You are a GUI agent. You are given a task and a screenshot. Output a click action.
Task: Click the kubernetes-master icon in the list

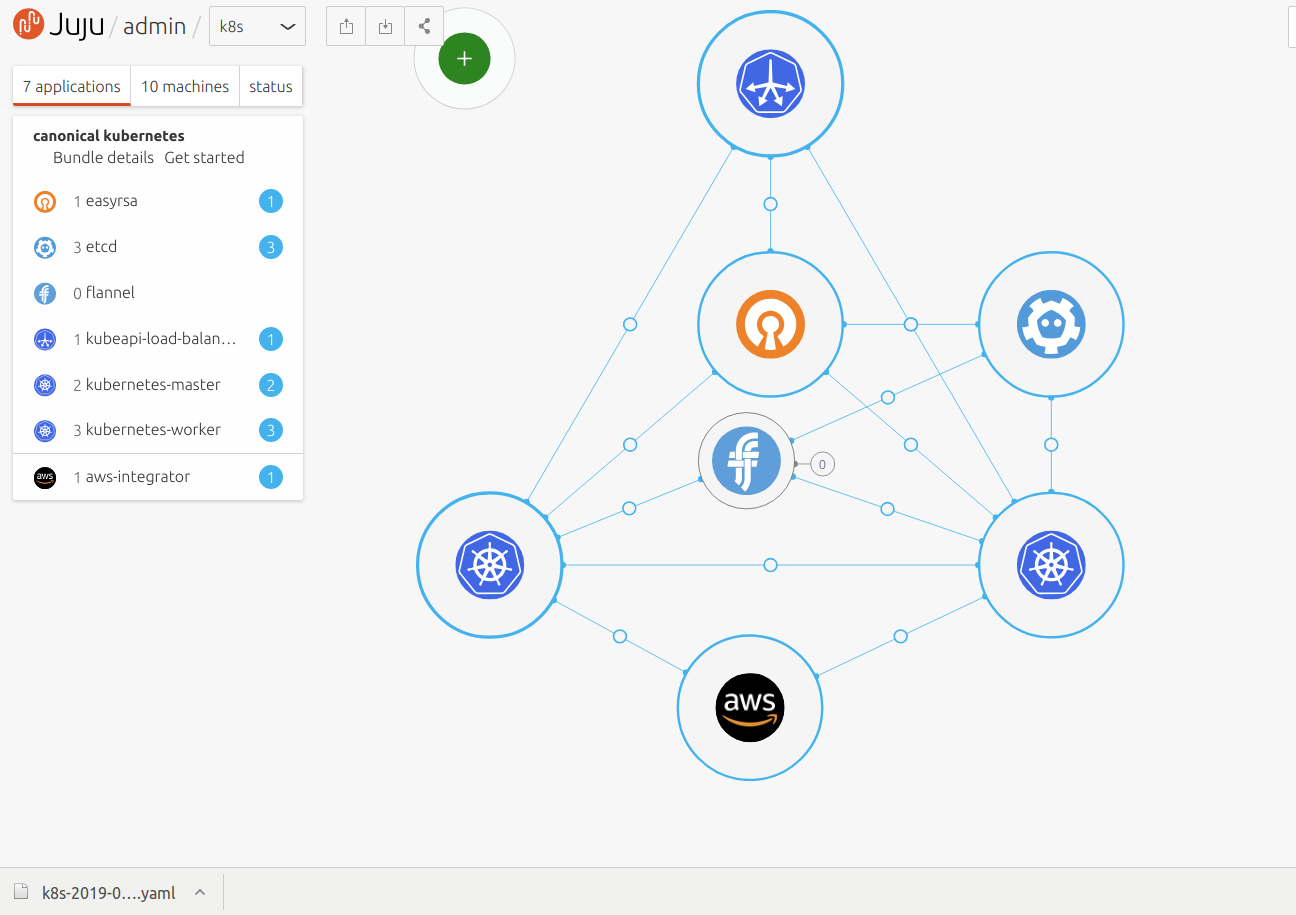pyautogui.click(x=44, y=385)
